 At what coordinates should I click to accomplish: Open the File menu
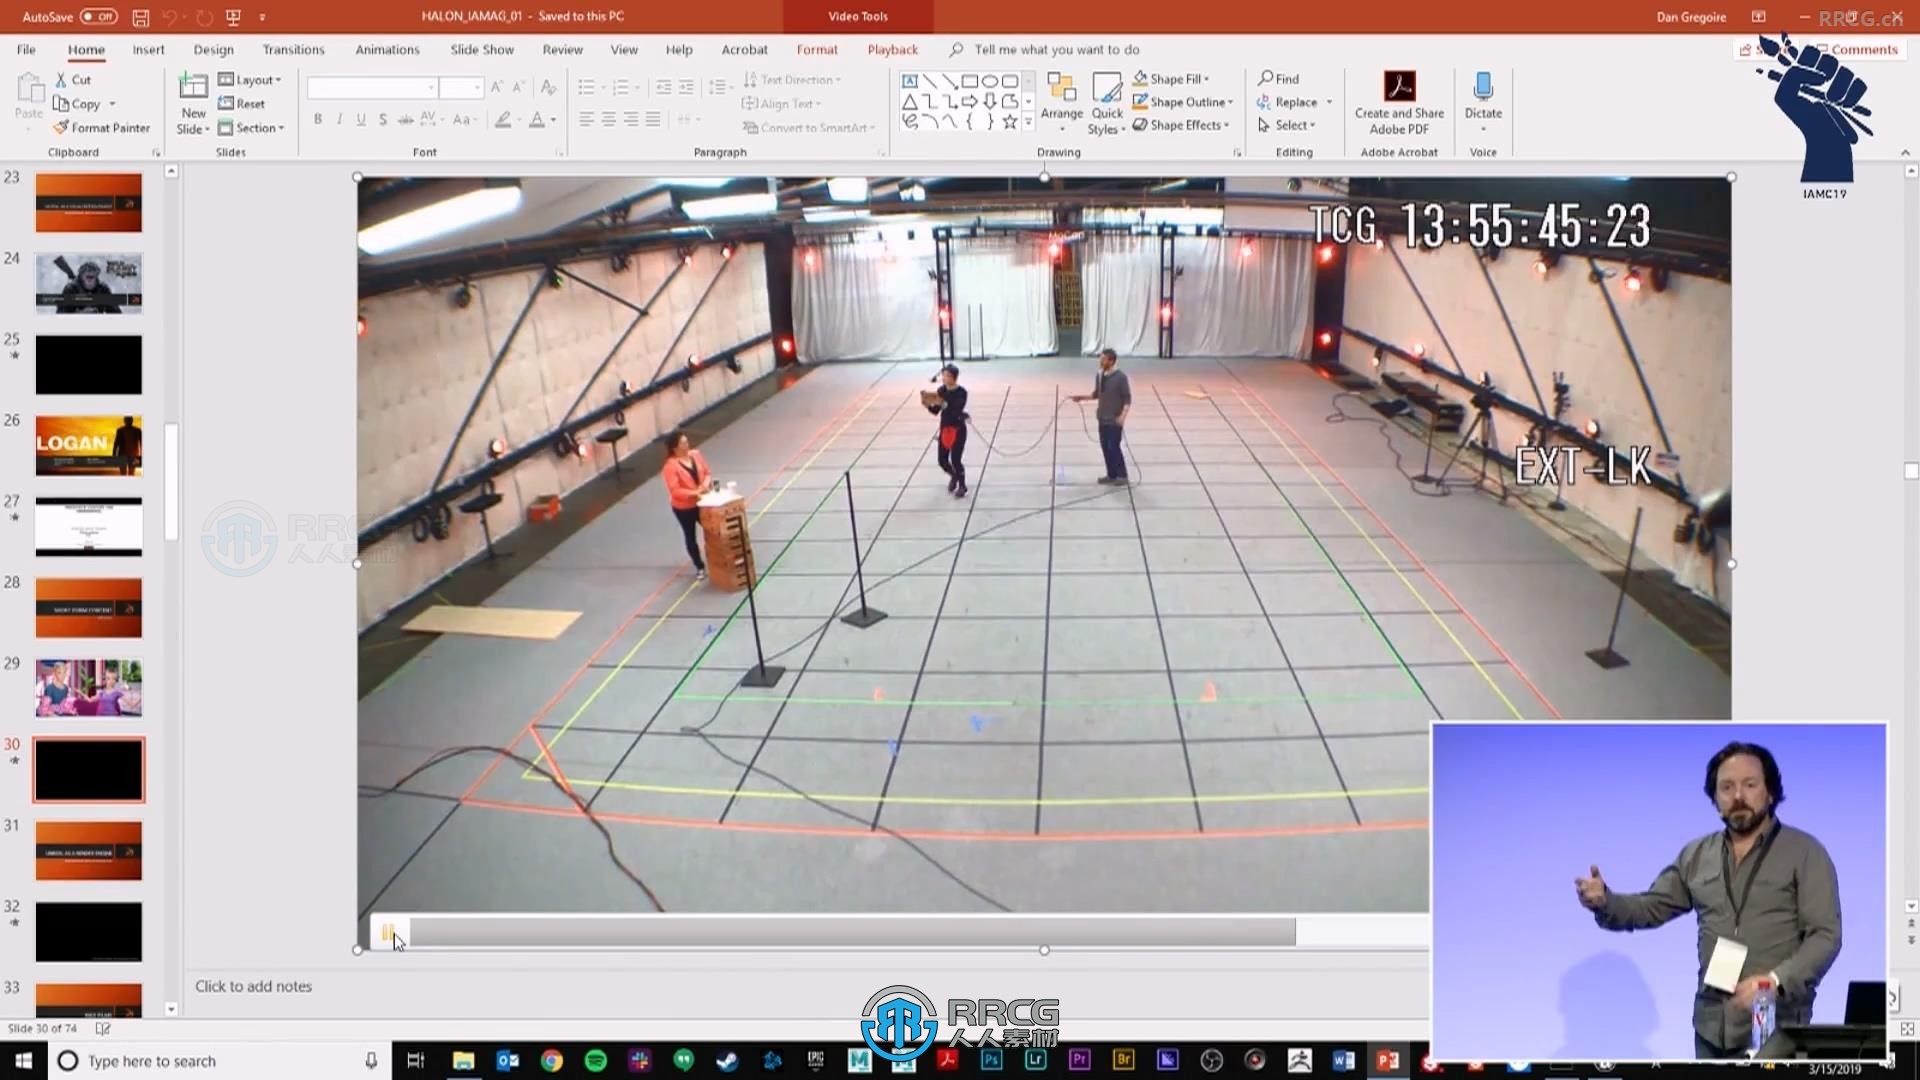pyautogui.click(x=26, y=49)
